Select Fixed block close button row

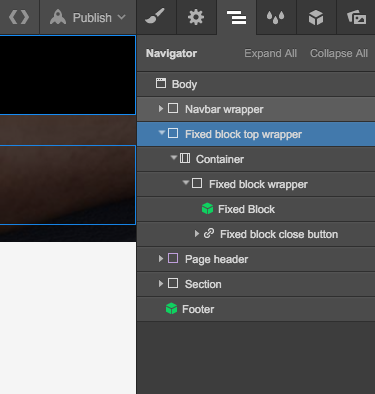pyautogui.click(x=256, y=234)
